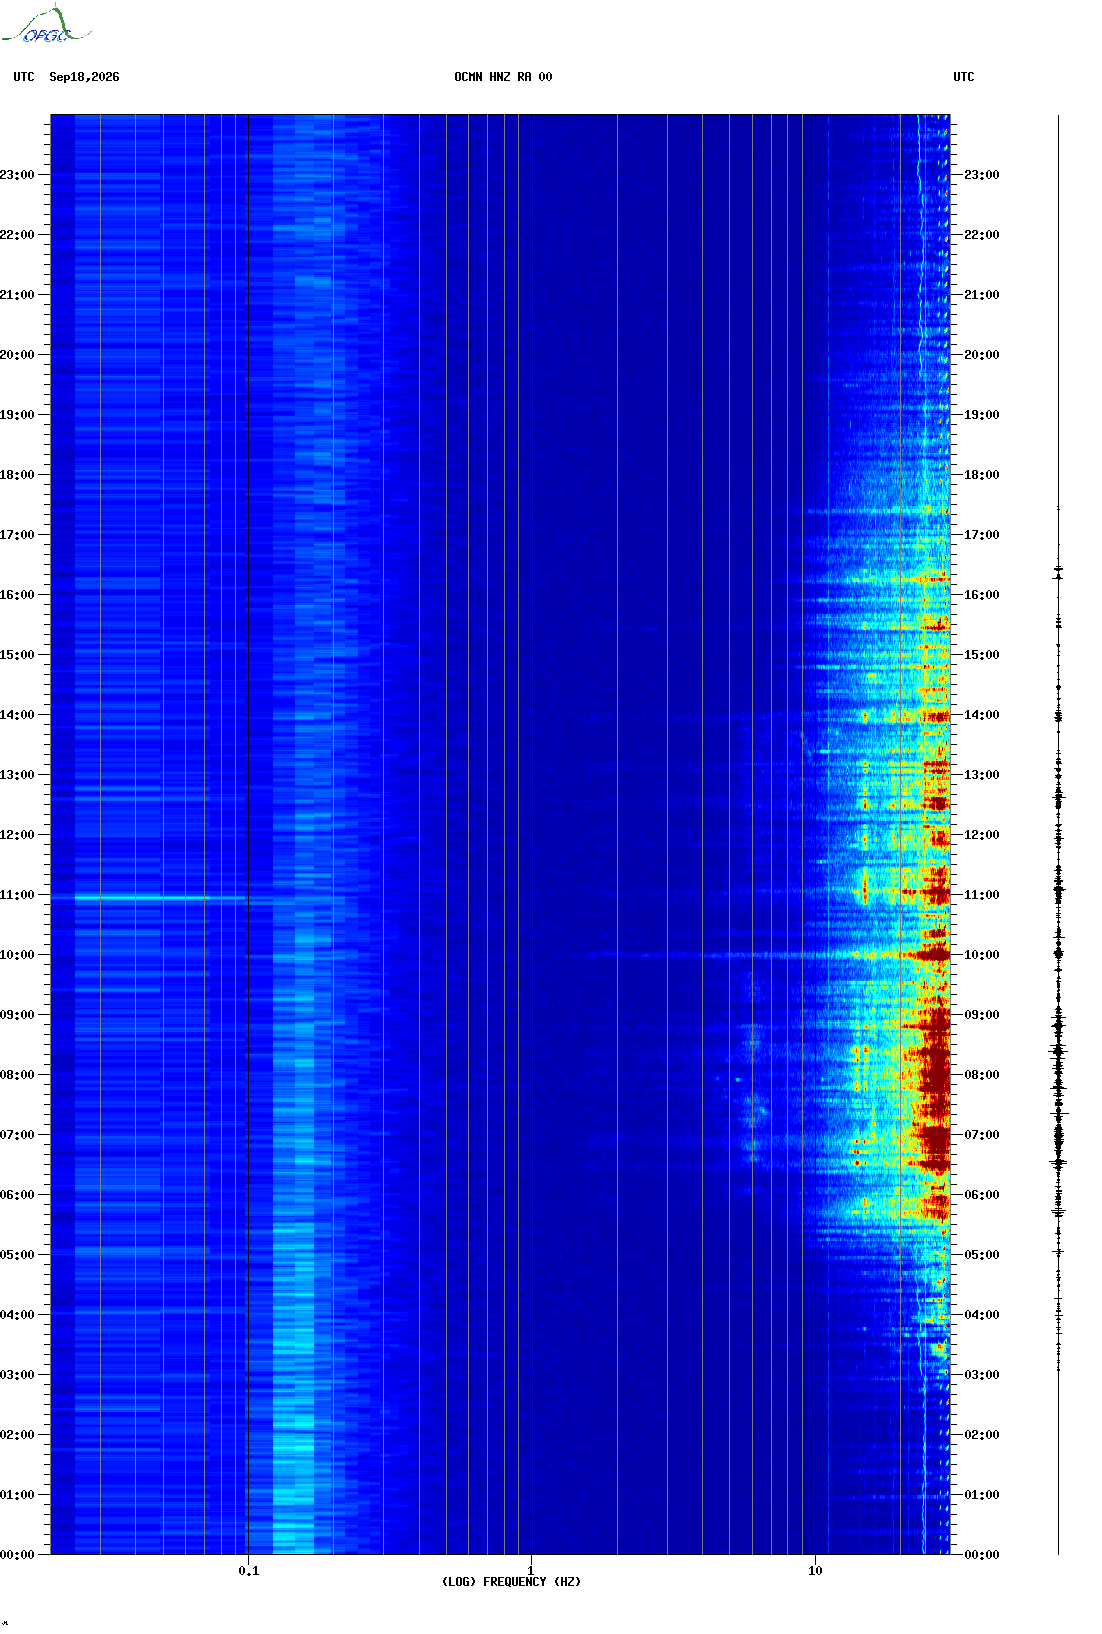This screenshot has height=1634, width=1102.
Task: Click the OFGC logo icon
Action: (x=46, y=25)
